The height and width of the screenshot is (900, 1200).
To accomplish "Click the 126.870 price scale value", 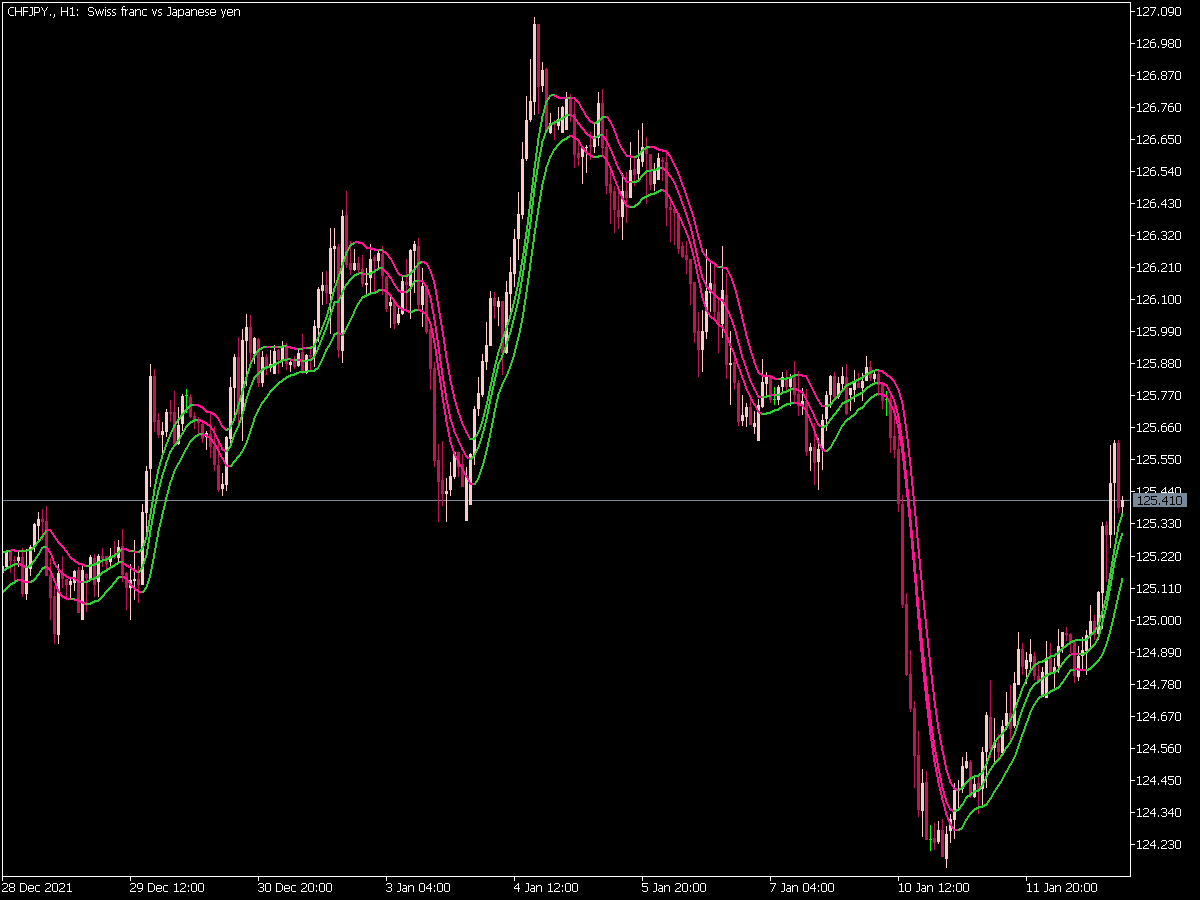I will (1160, 76).
